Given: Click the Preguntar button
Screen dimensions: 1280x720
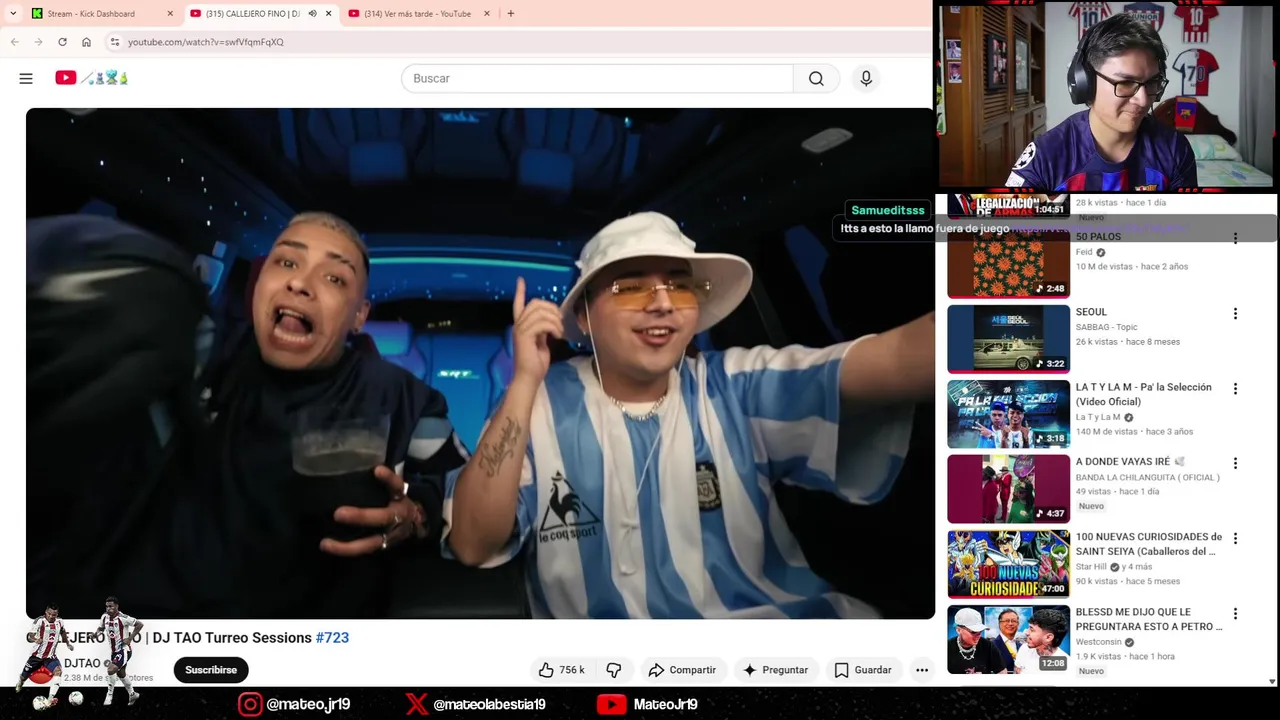Looking at the screenshot, I should pos(776,670).
